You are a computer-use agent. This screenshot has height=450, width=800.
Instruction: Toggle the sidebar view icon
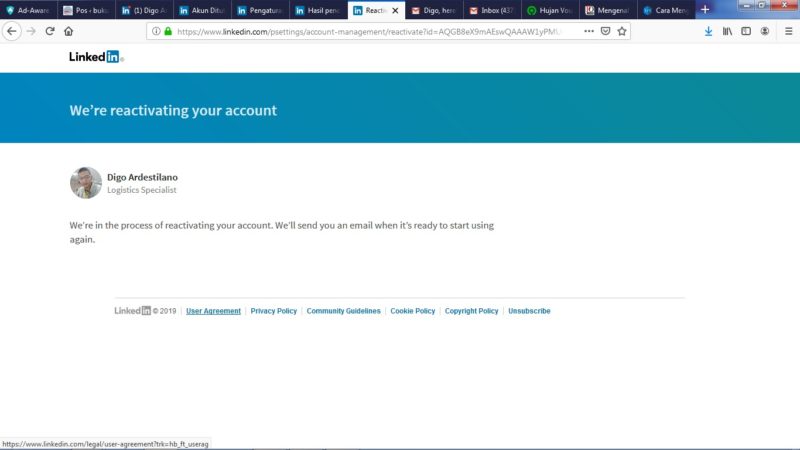point(746,31)
